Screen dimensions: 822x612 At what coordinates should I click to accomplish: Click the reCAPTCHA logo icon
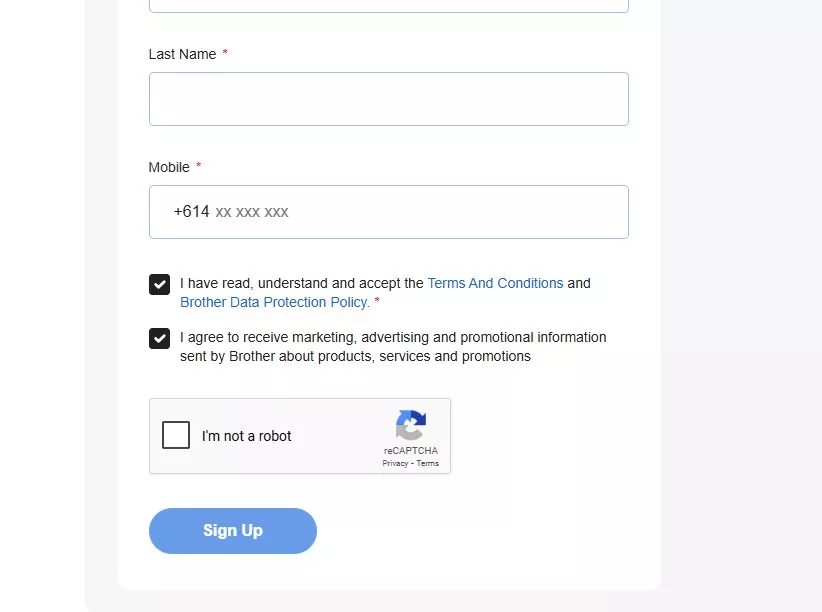(x=411, y=425)
